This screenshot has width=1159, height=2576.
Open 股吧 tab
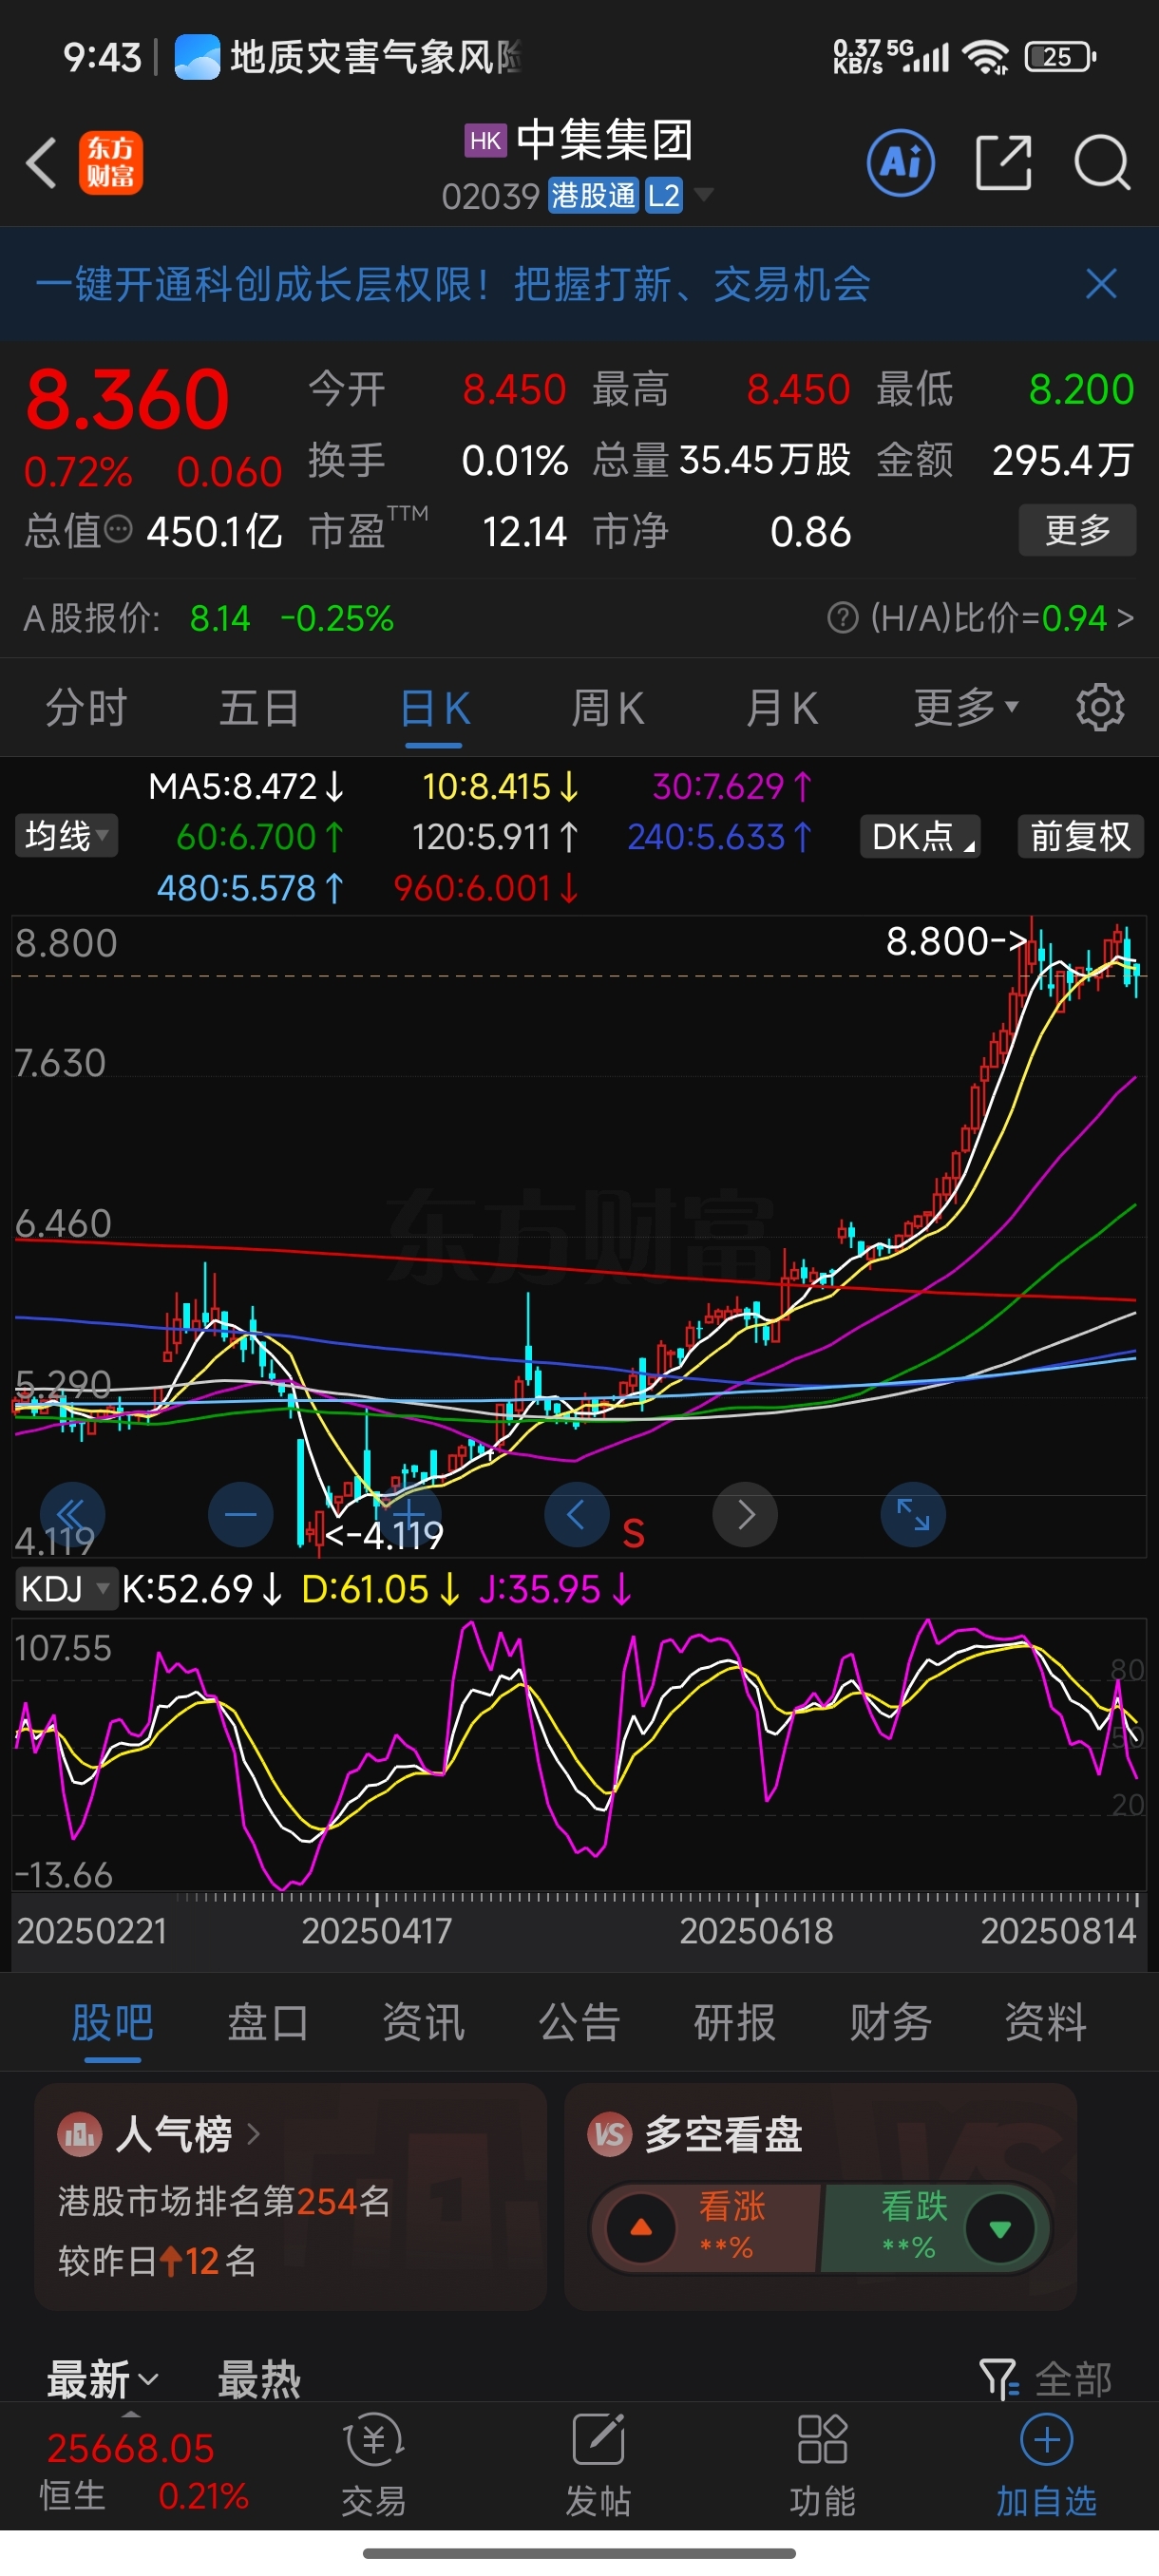112,2022
